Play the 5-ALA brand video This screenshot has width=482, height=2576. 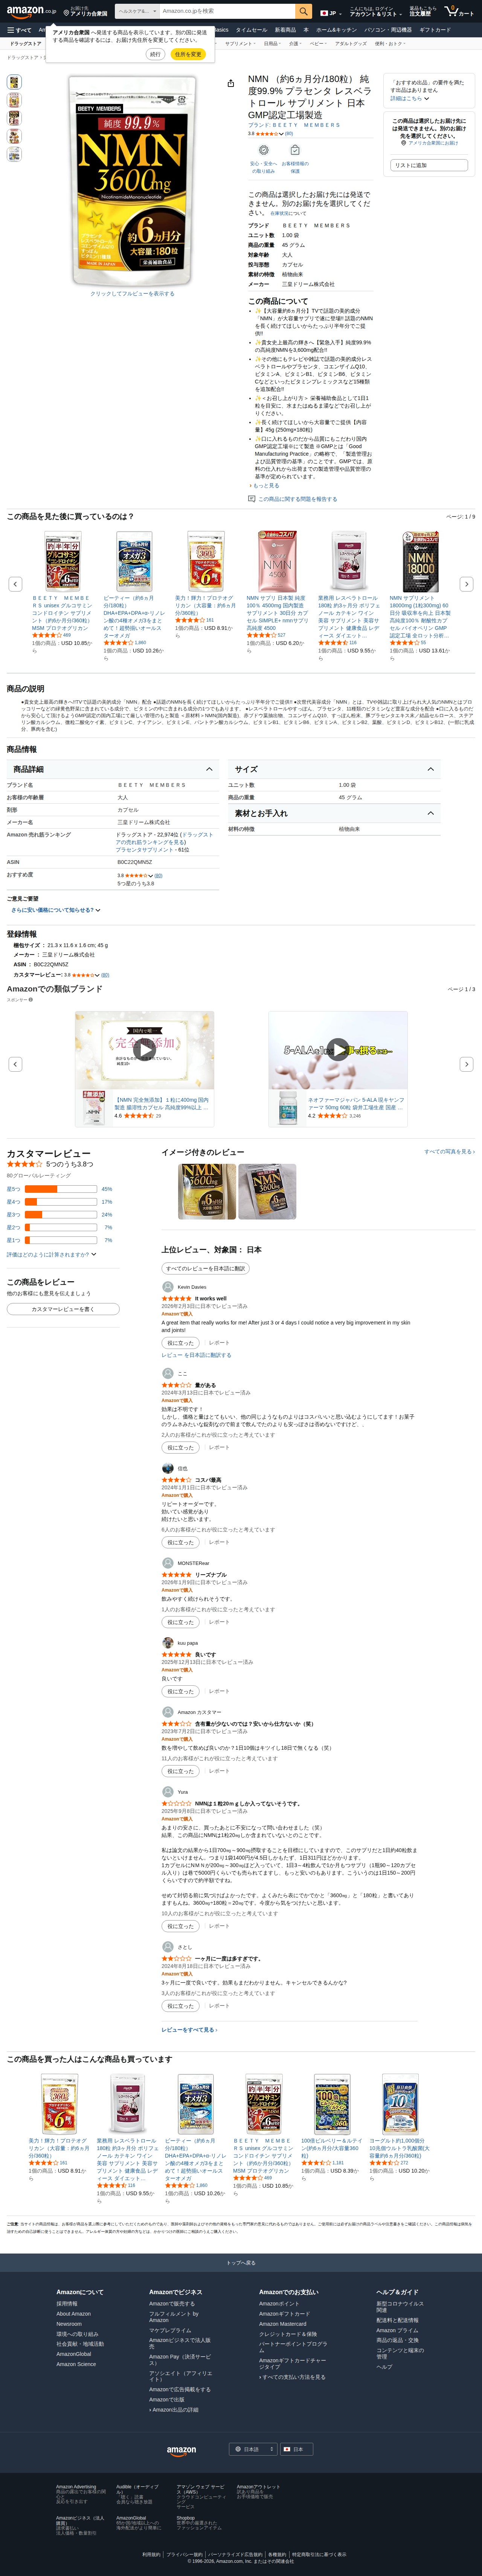pos(338,1050)
